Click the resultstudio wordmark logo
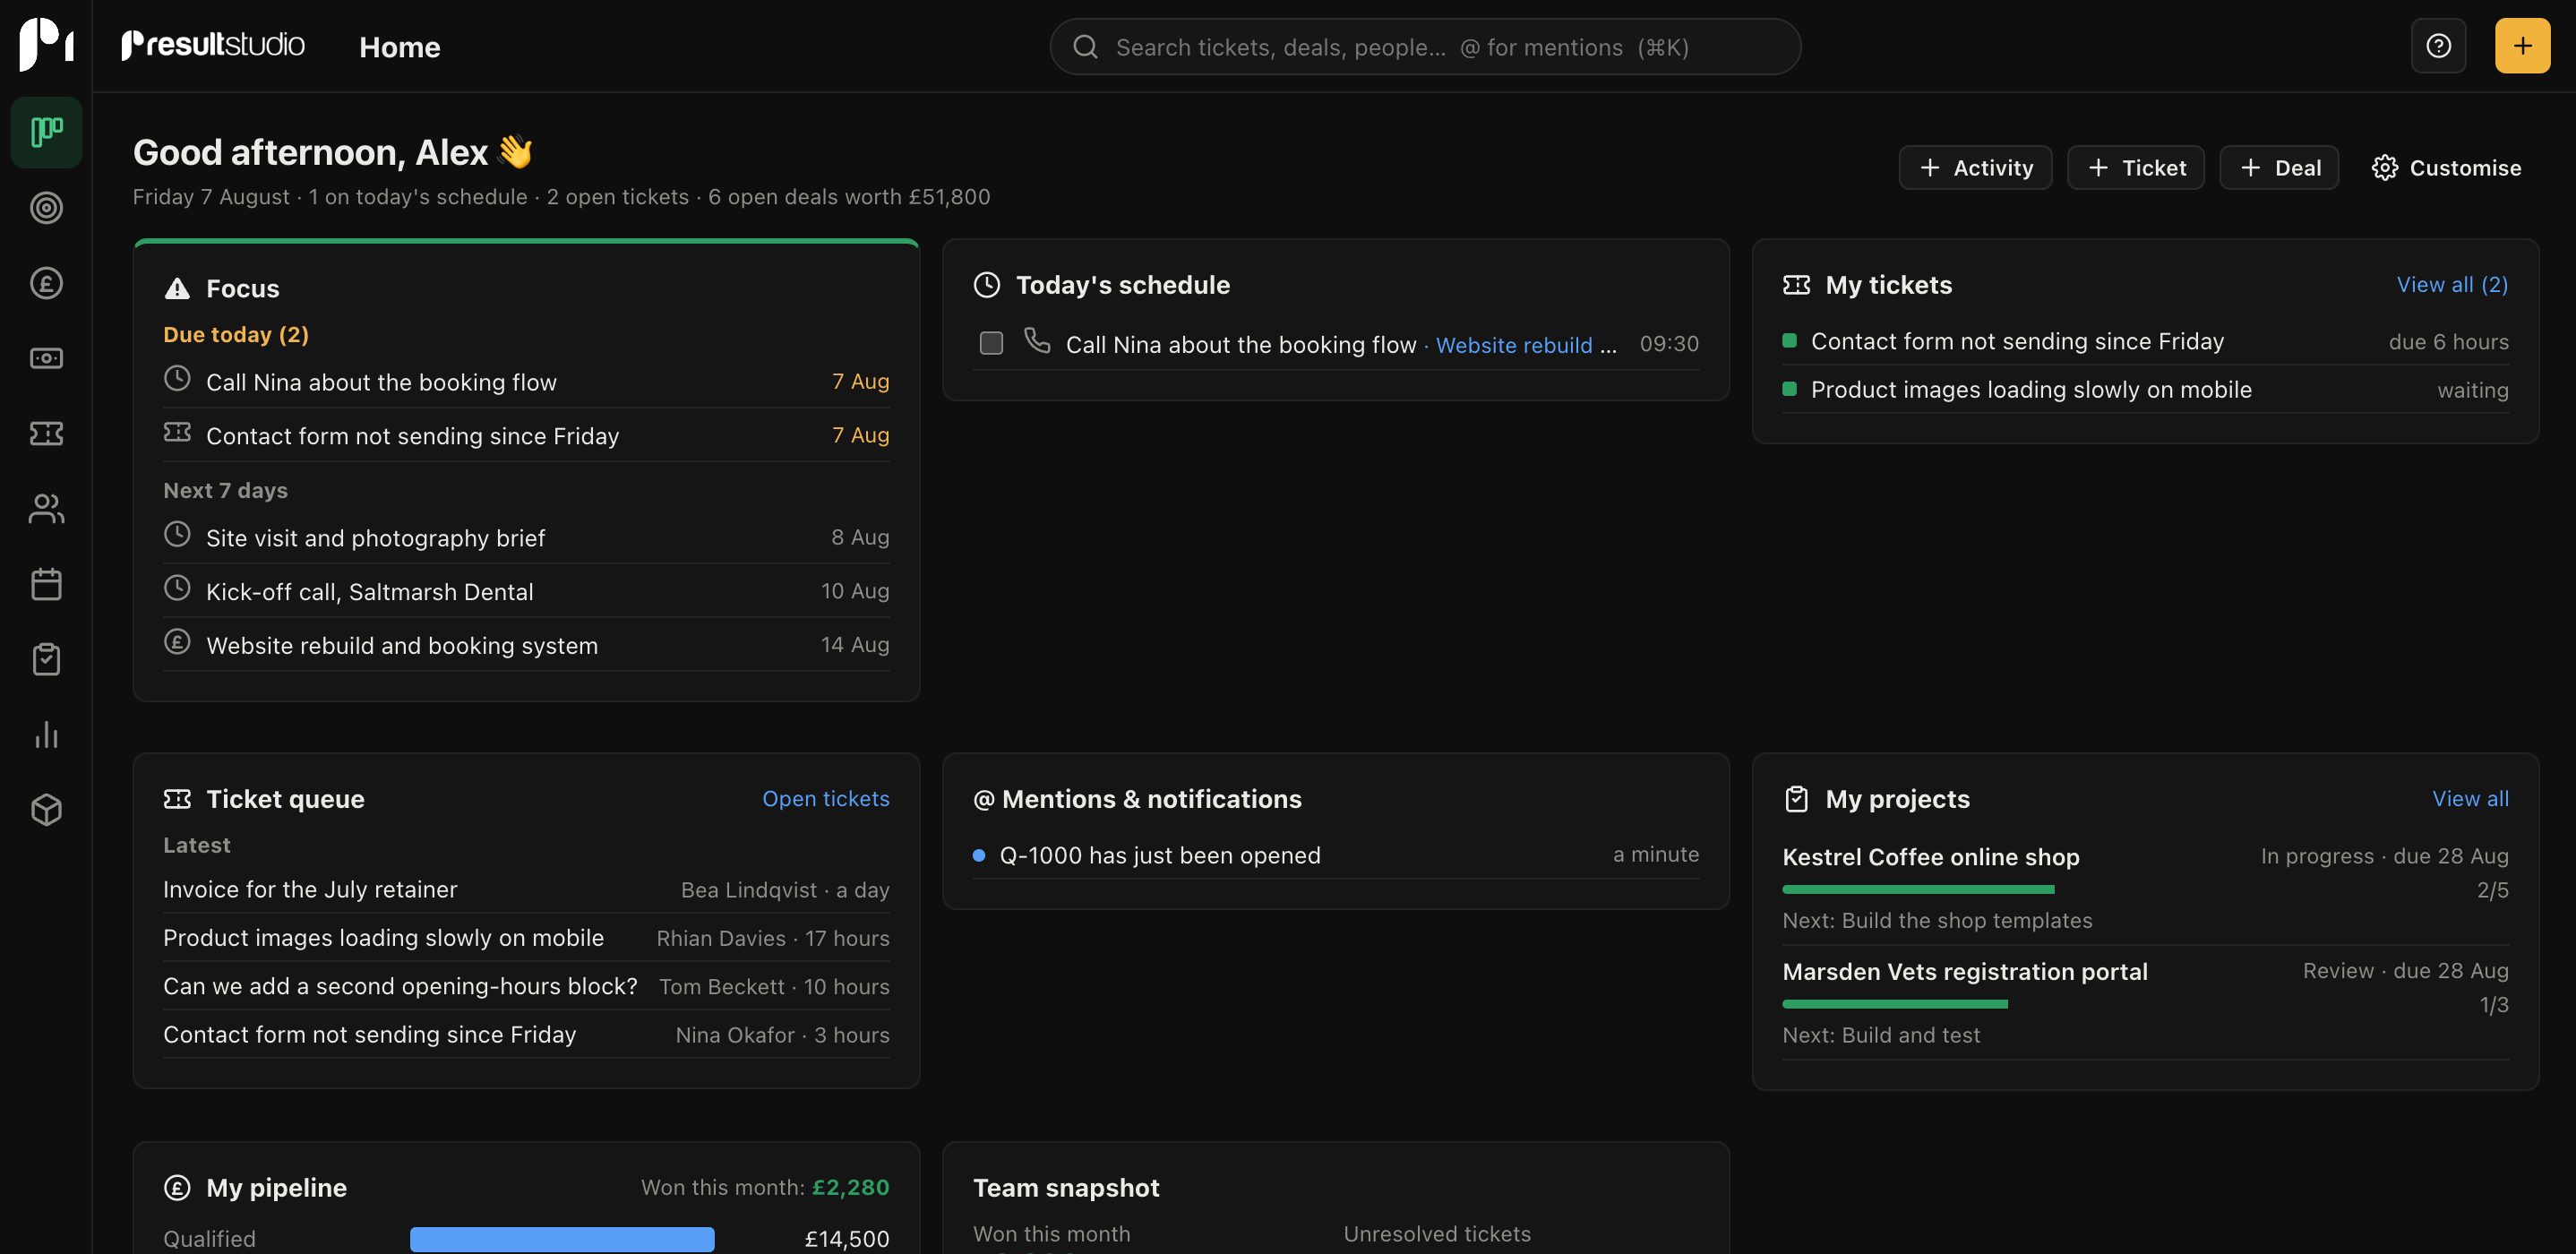 point(212,45)
